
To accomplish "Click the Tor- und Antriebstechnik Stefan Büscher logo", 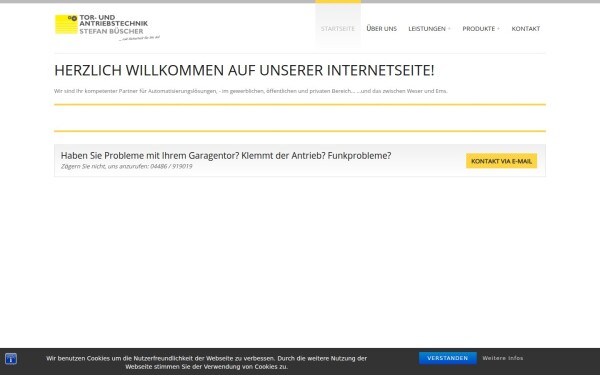I will coord(107,28).
